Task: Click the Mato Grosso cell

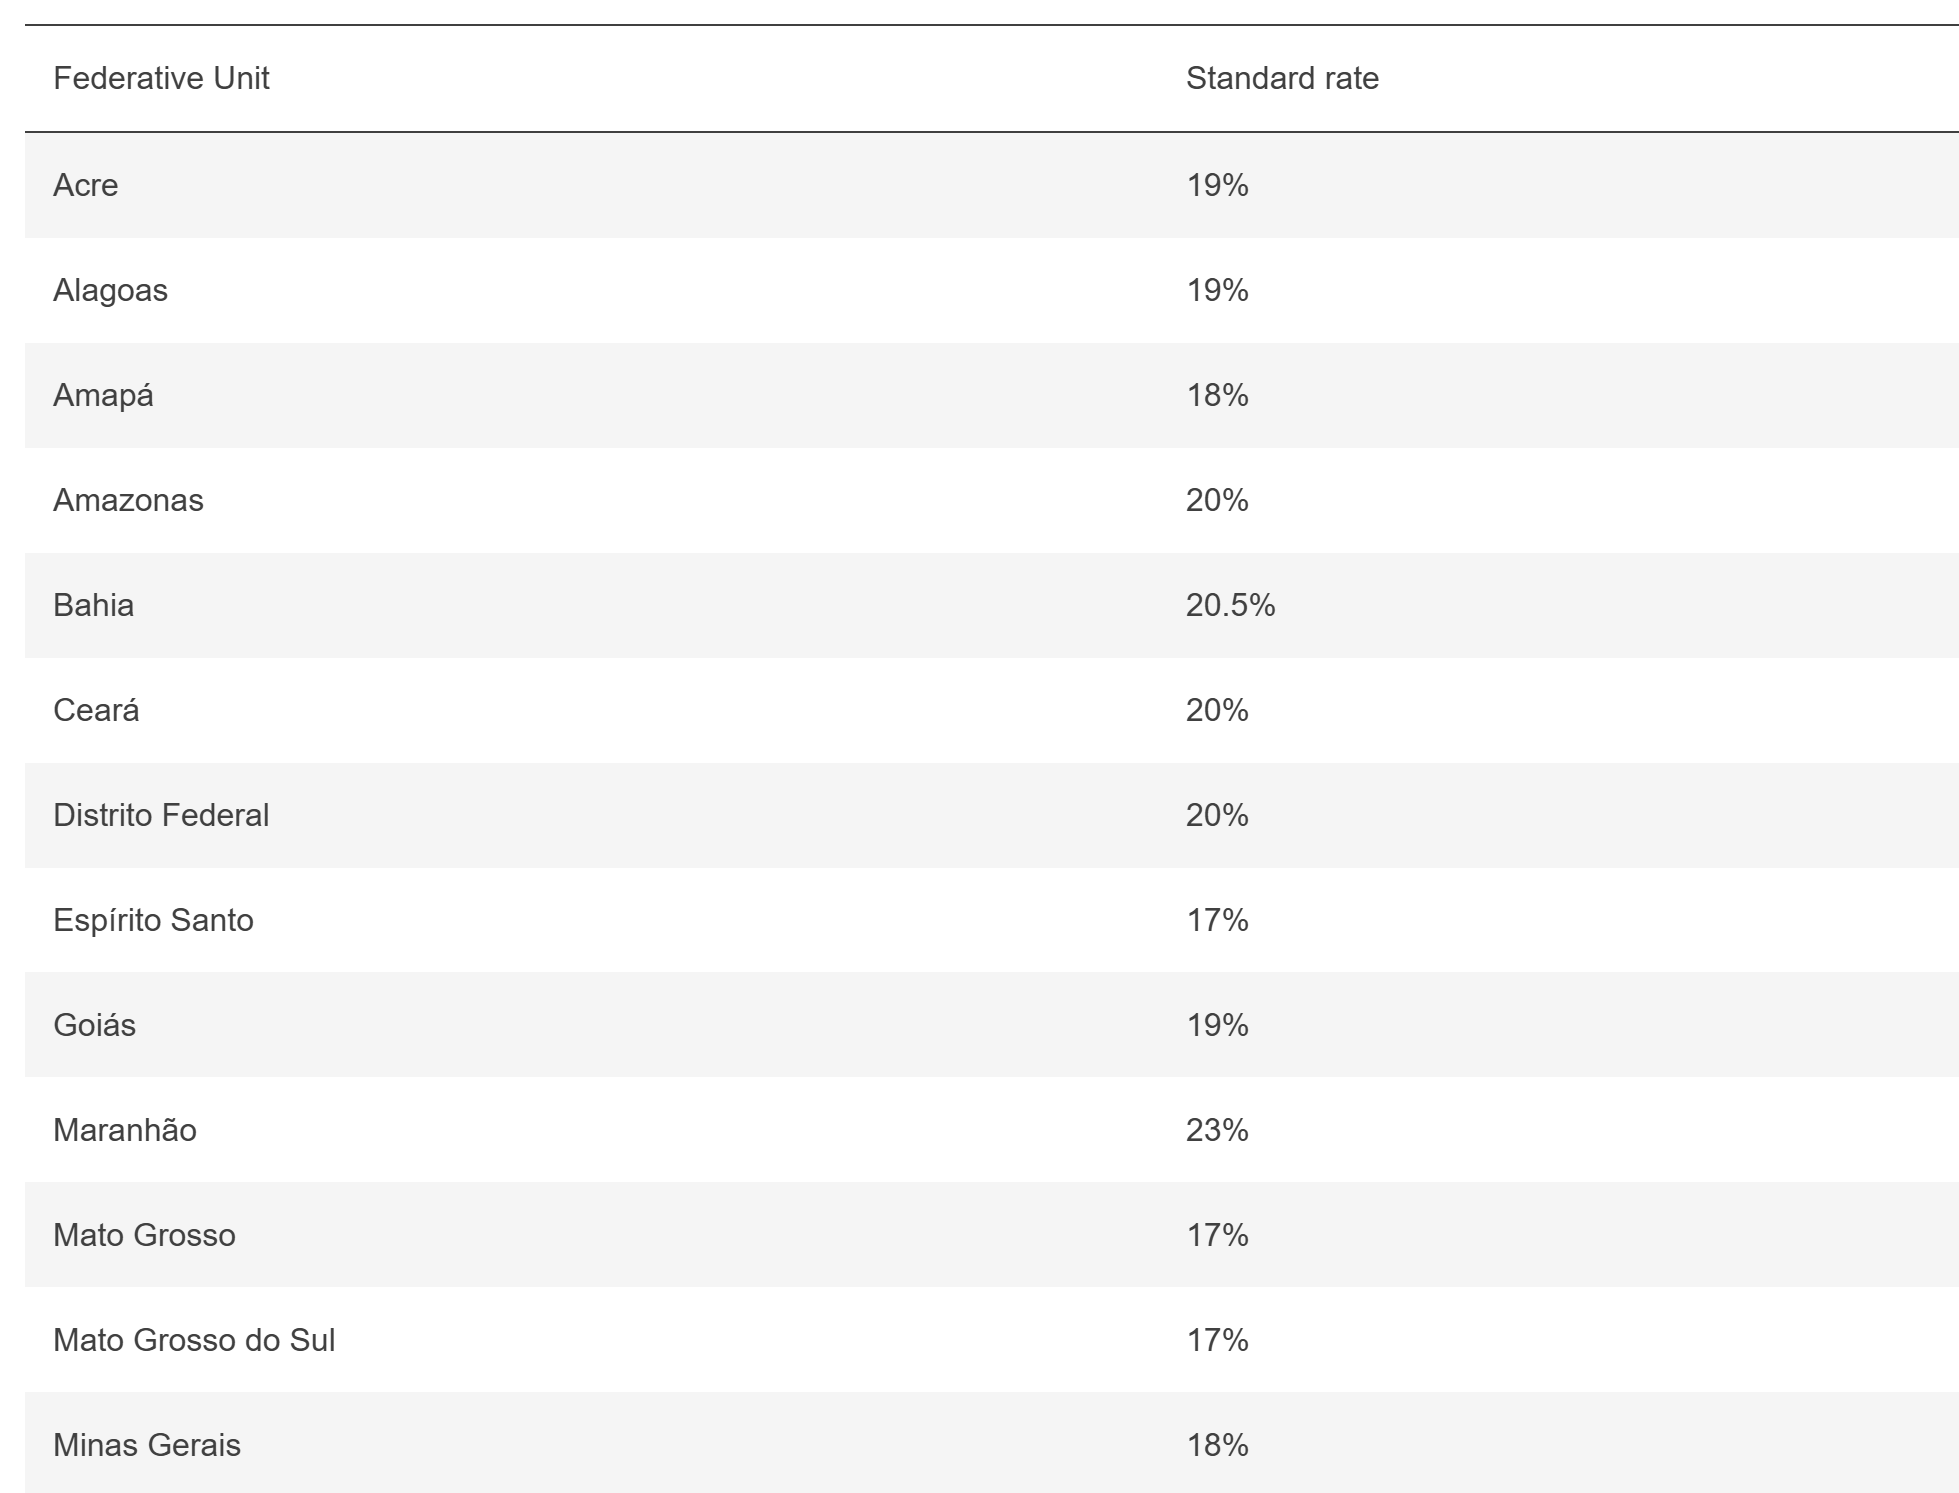Action: click(x=144, y=1235)
